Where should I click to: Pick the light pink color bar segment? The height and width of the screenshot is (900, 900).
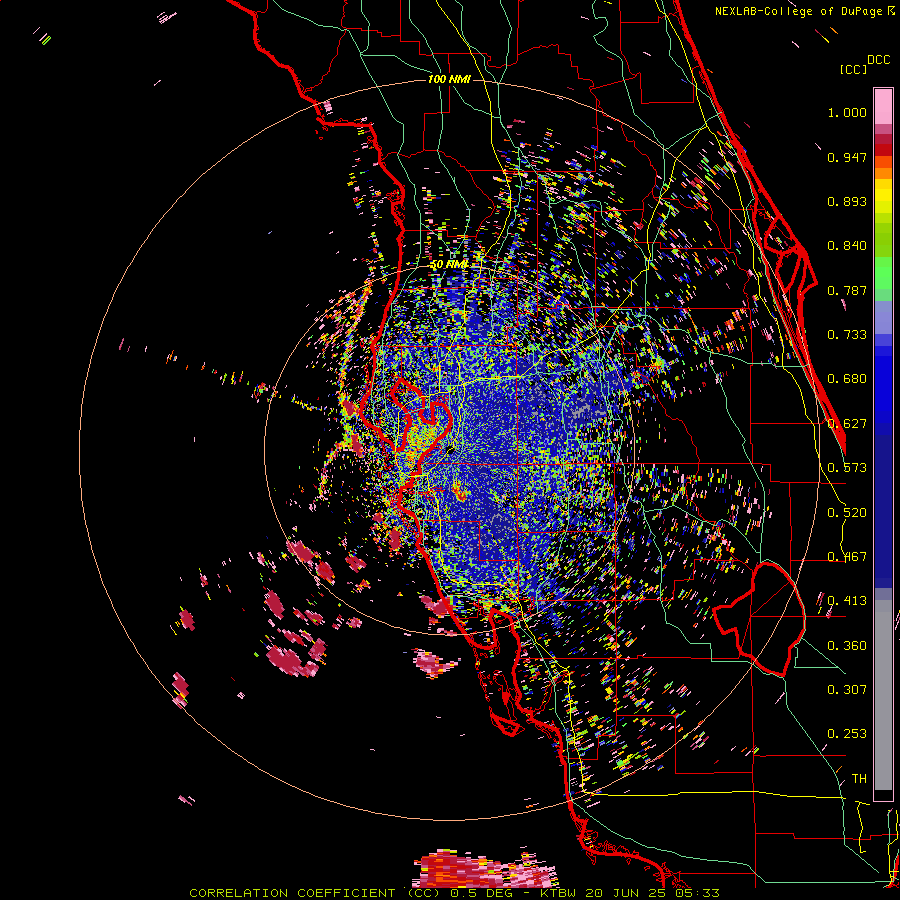(x=883, y=106)
